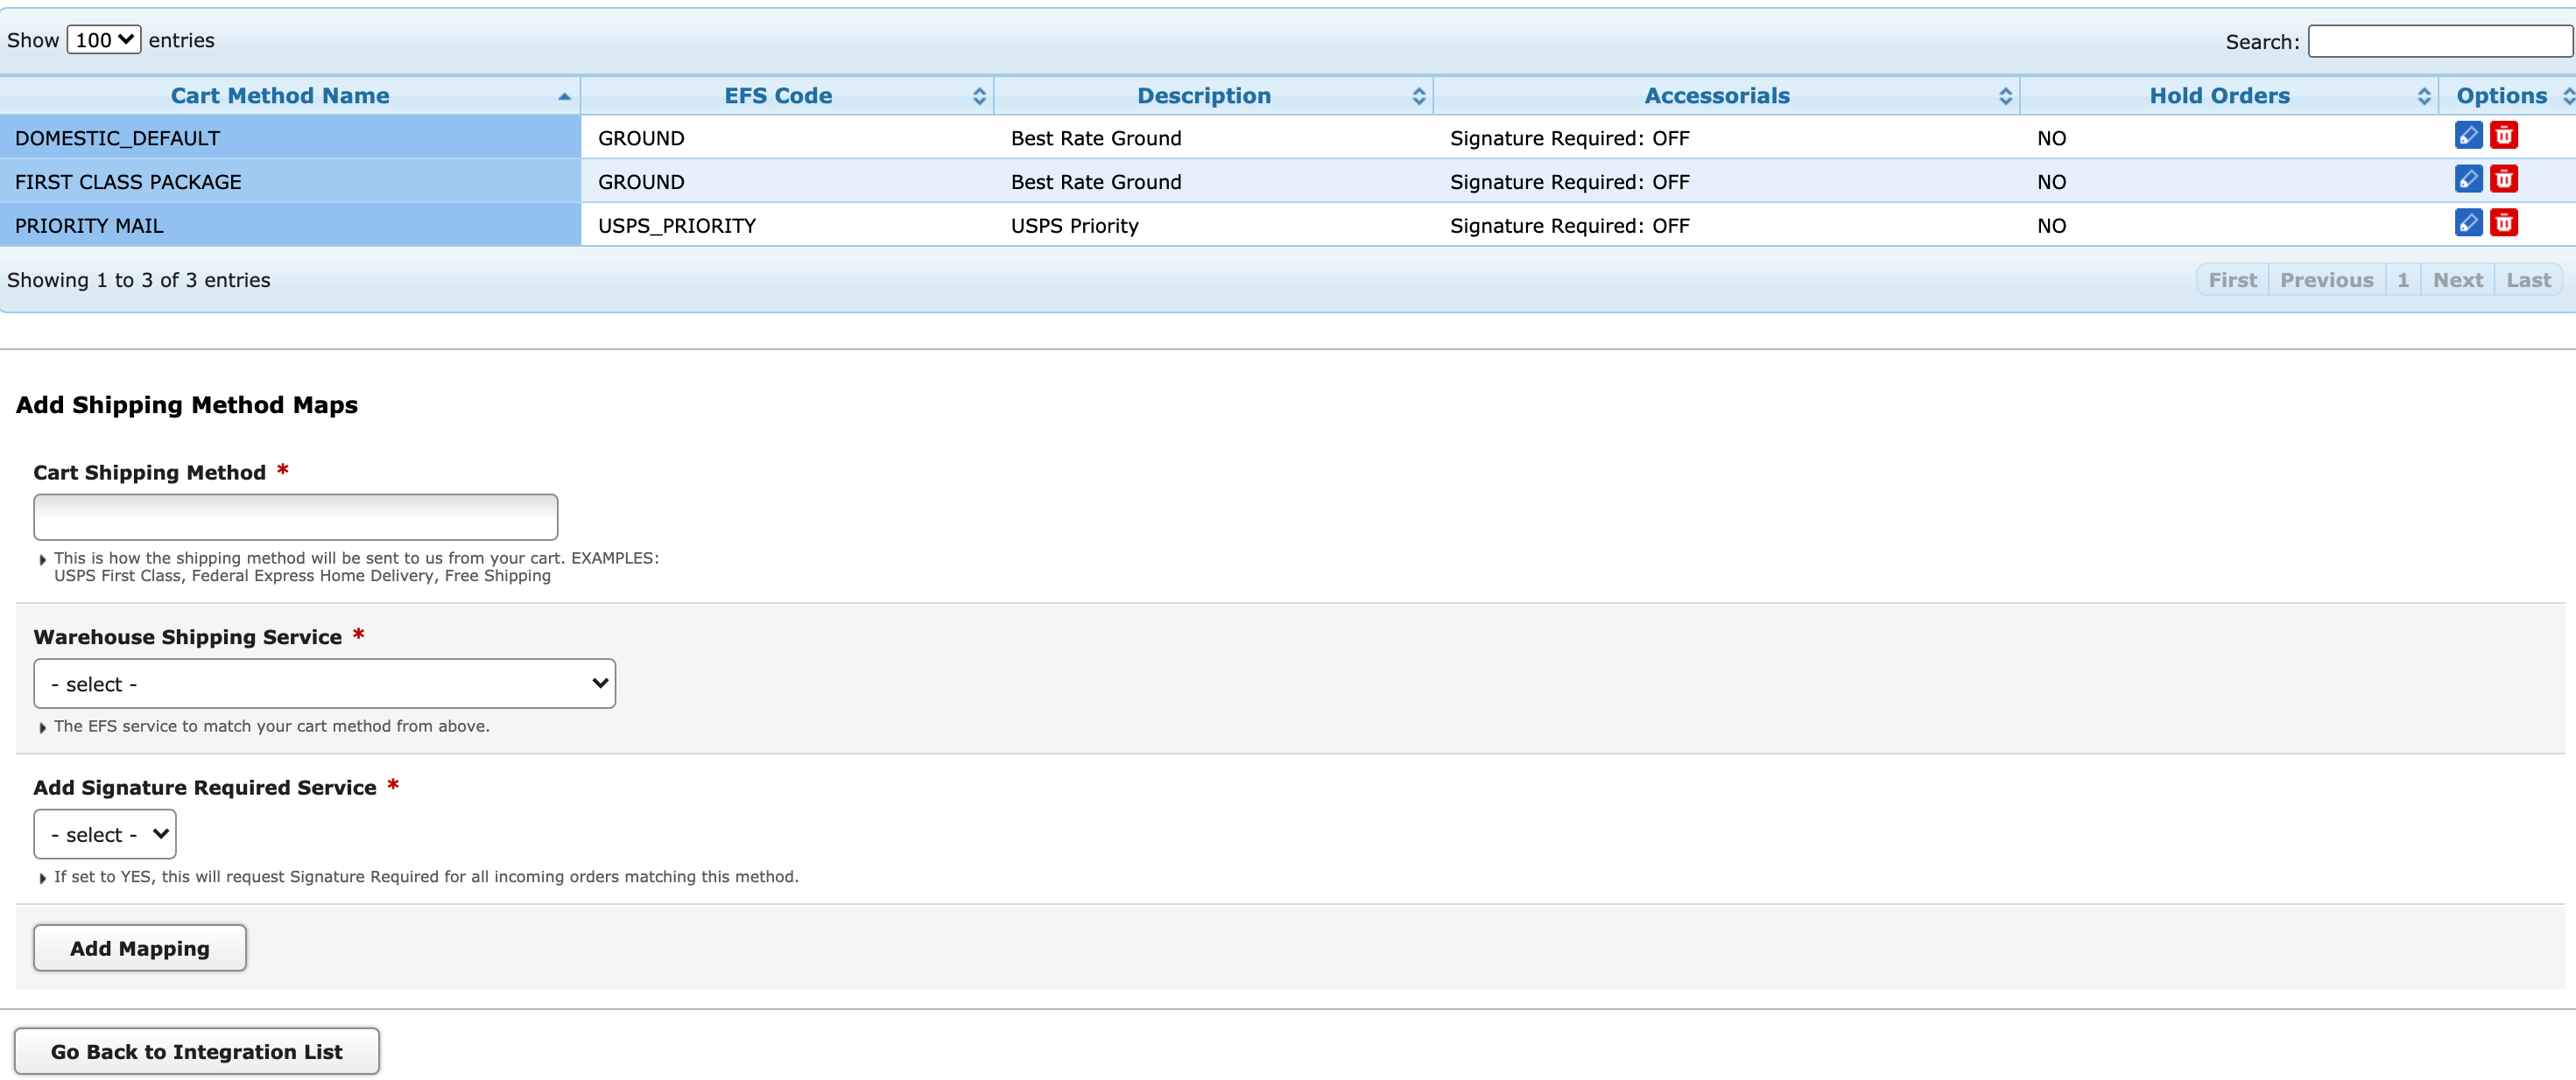Edit the DOMESTIC_DEFAULT mapping with the pencil icon
Viewport: 2576px width, 1080px height.
point(2468,135)
